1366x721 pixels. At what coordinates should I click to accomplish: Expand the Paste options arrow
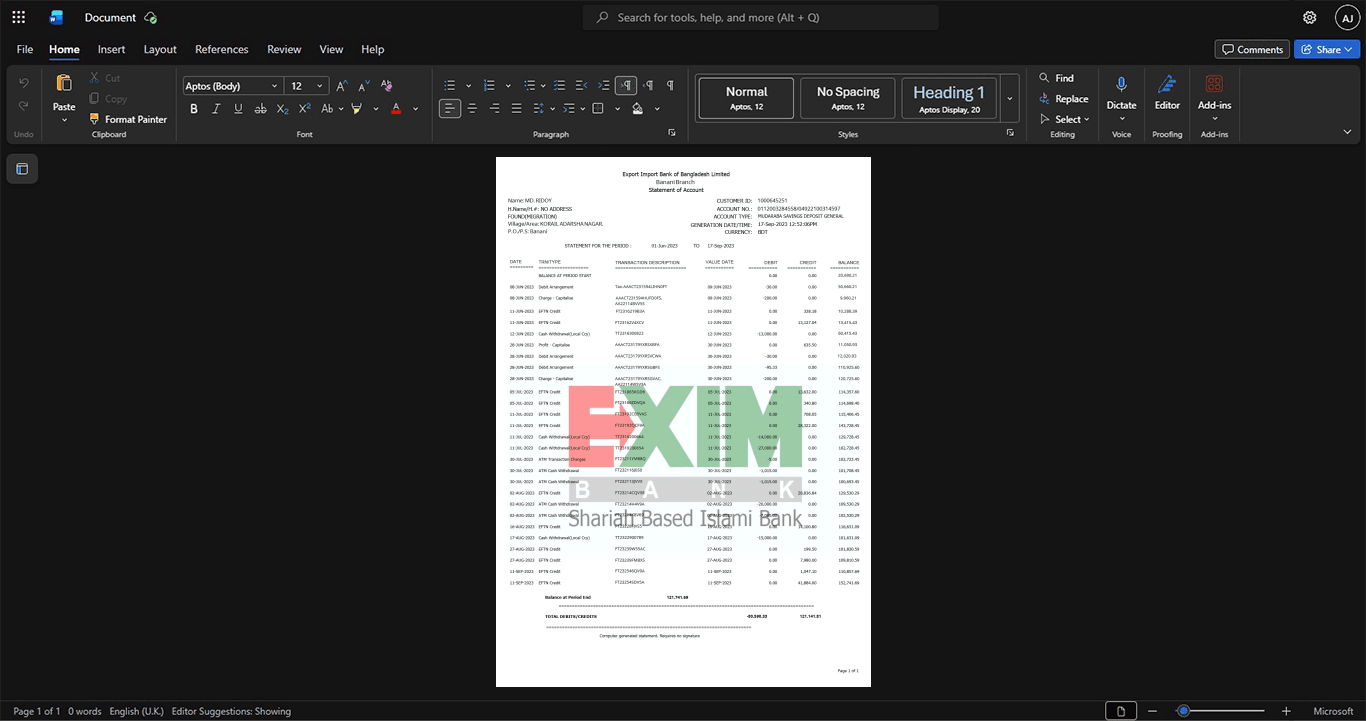64,120
